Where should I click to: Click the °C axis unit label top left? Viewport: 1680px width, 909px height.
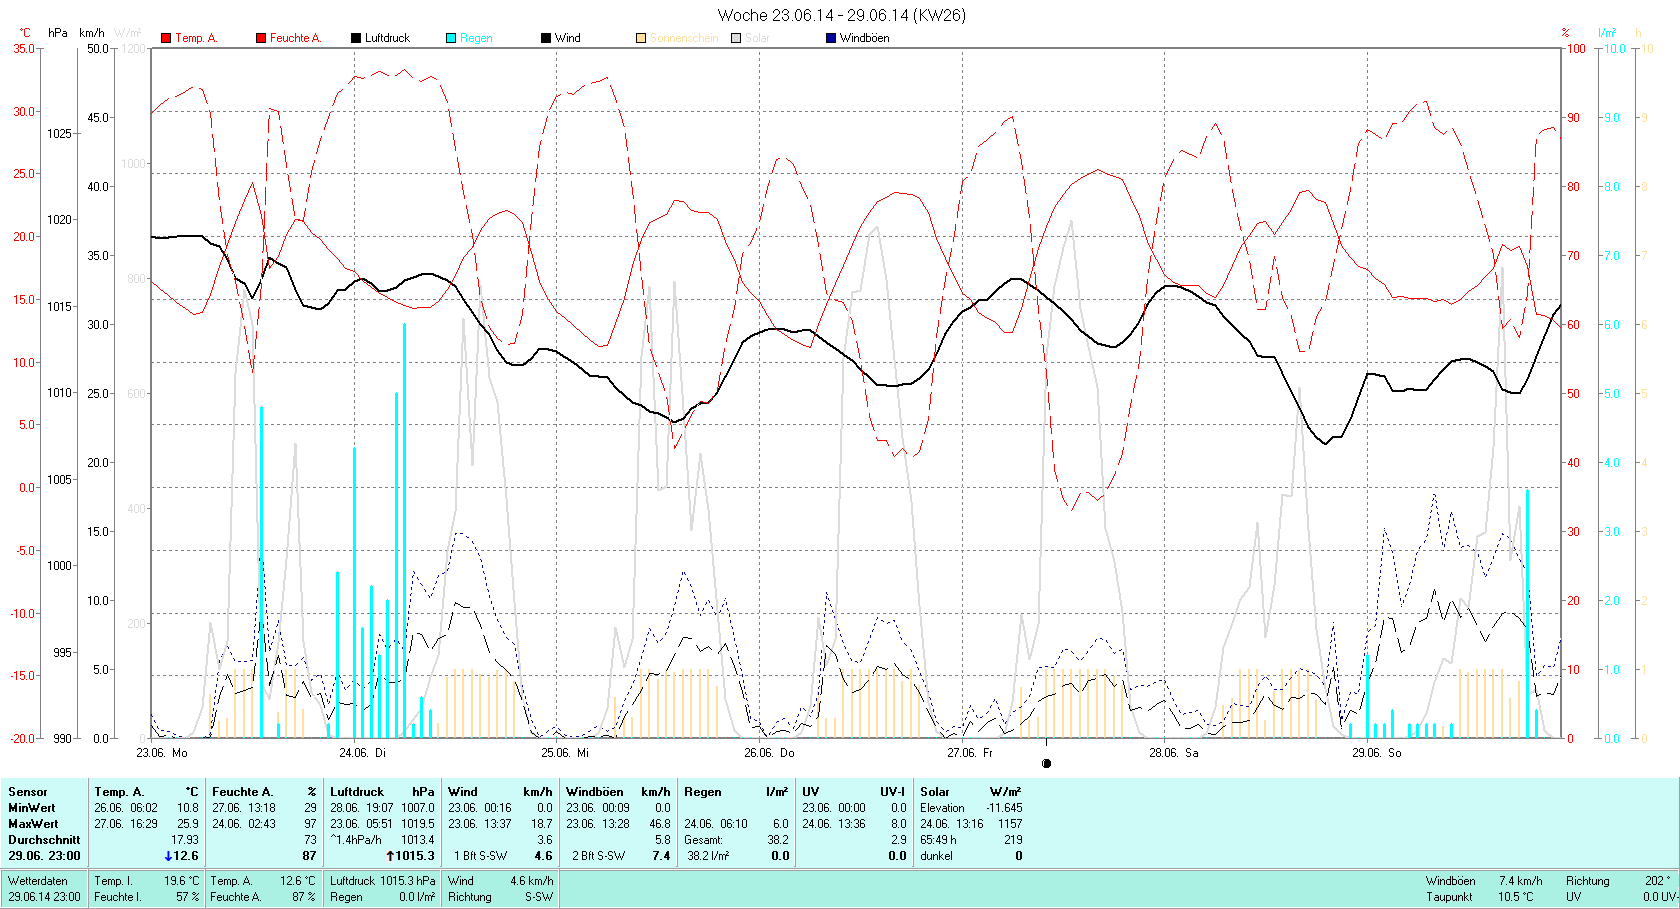24,33
